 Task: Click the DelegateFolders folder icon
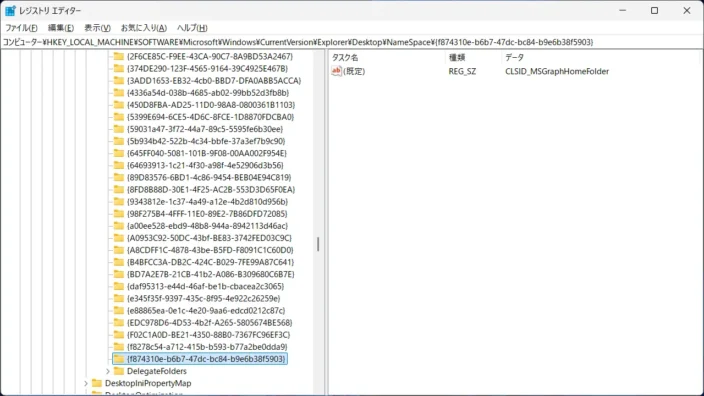(x=119, y=371)
